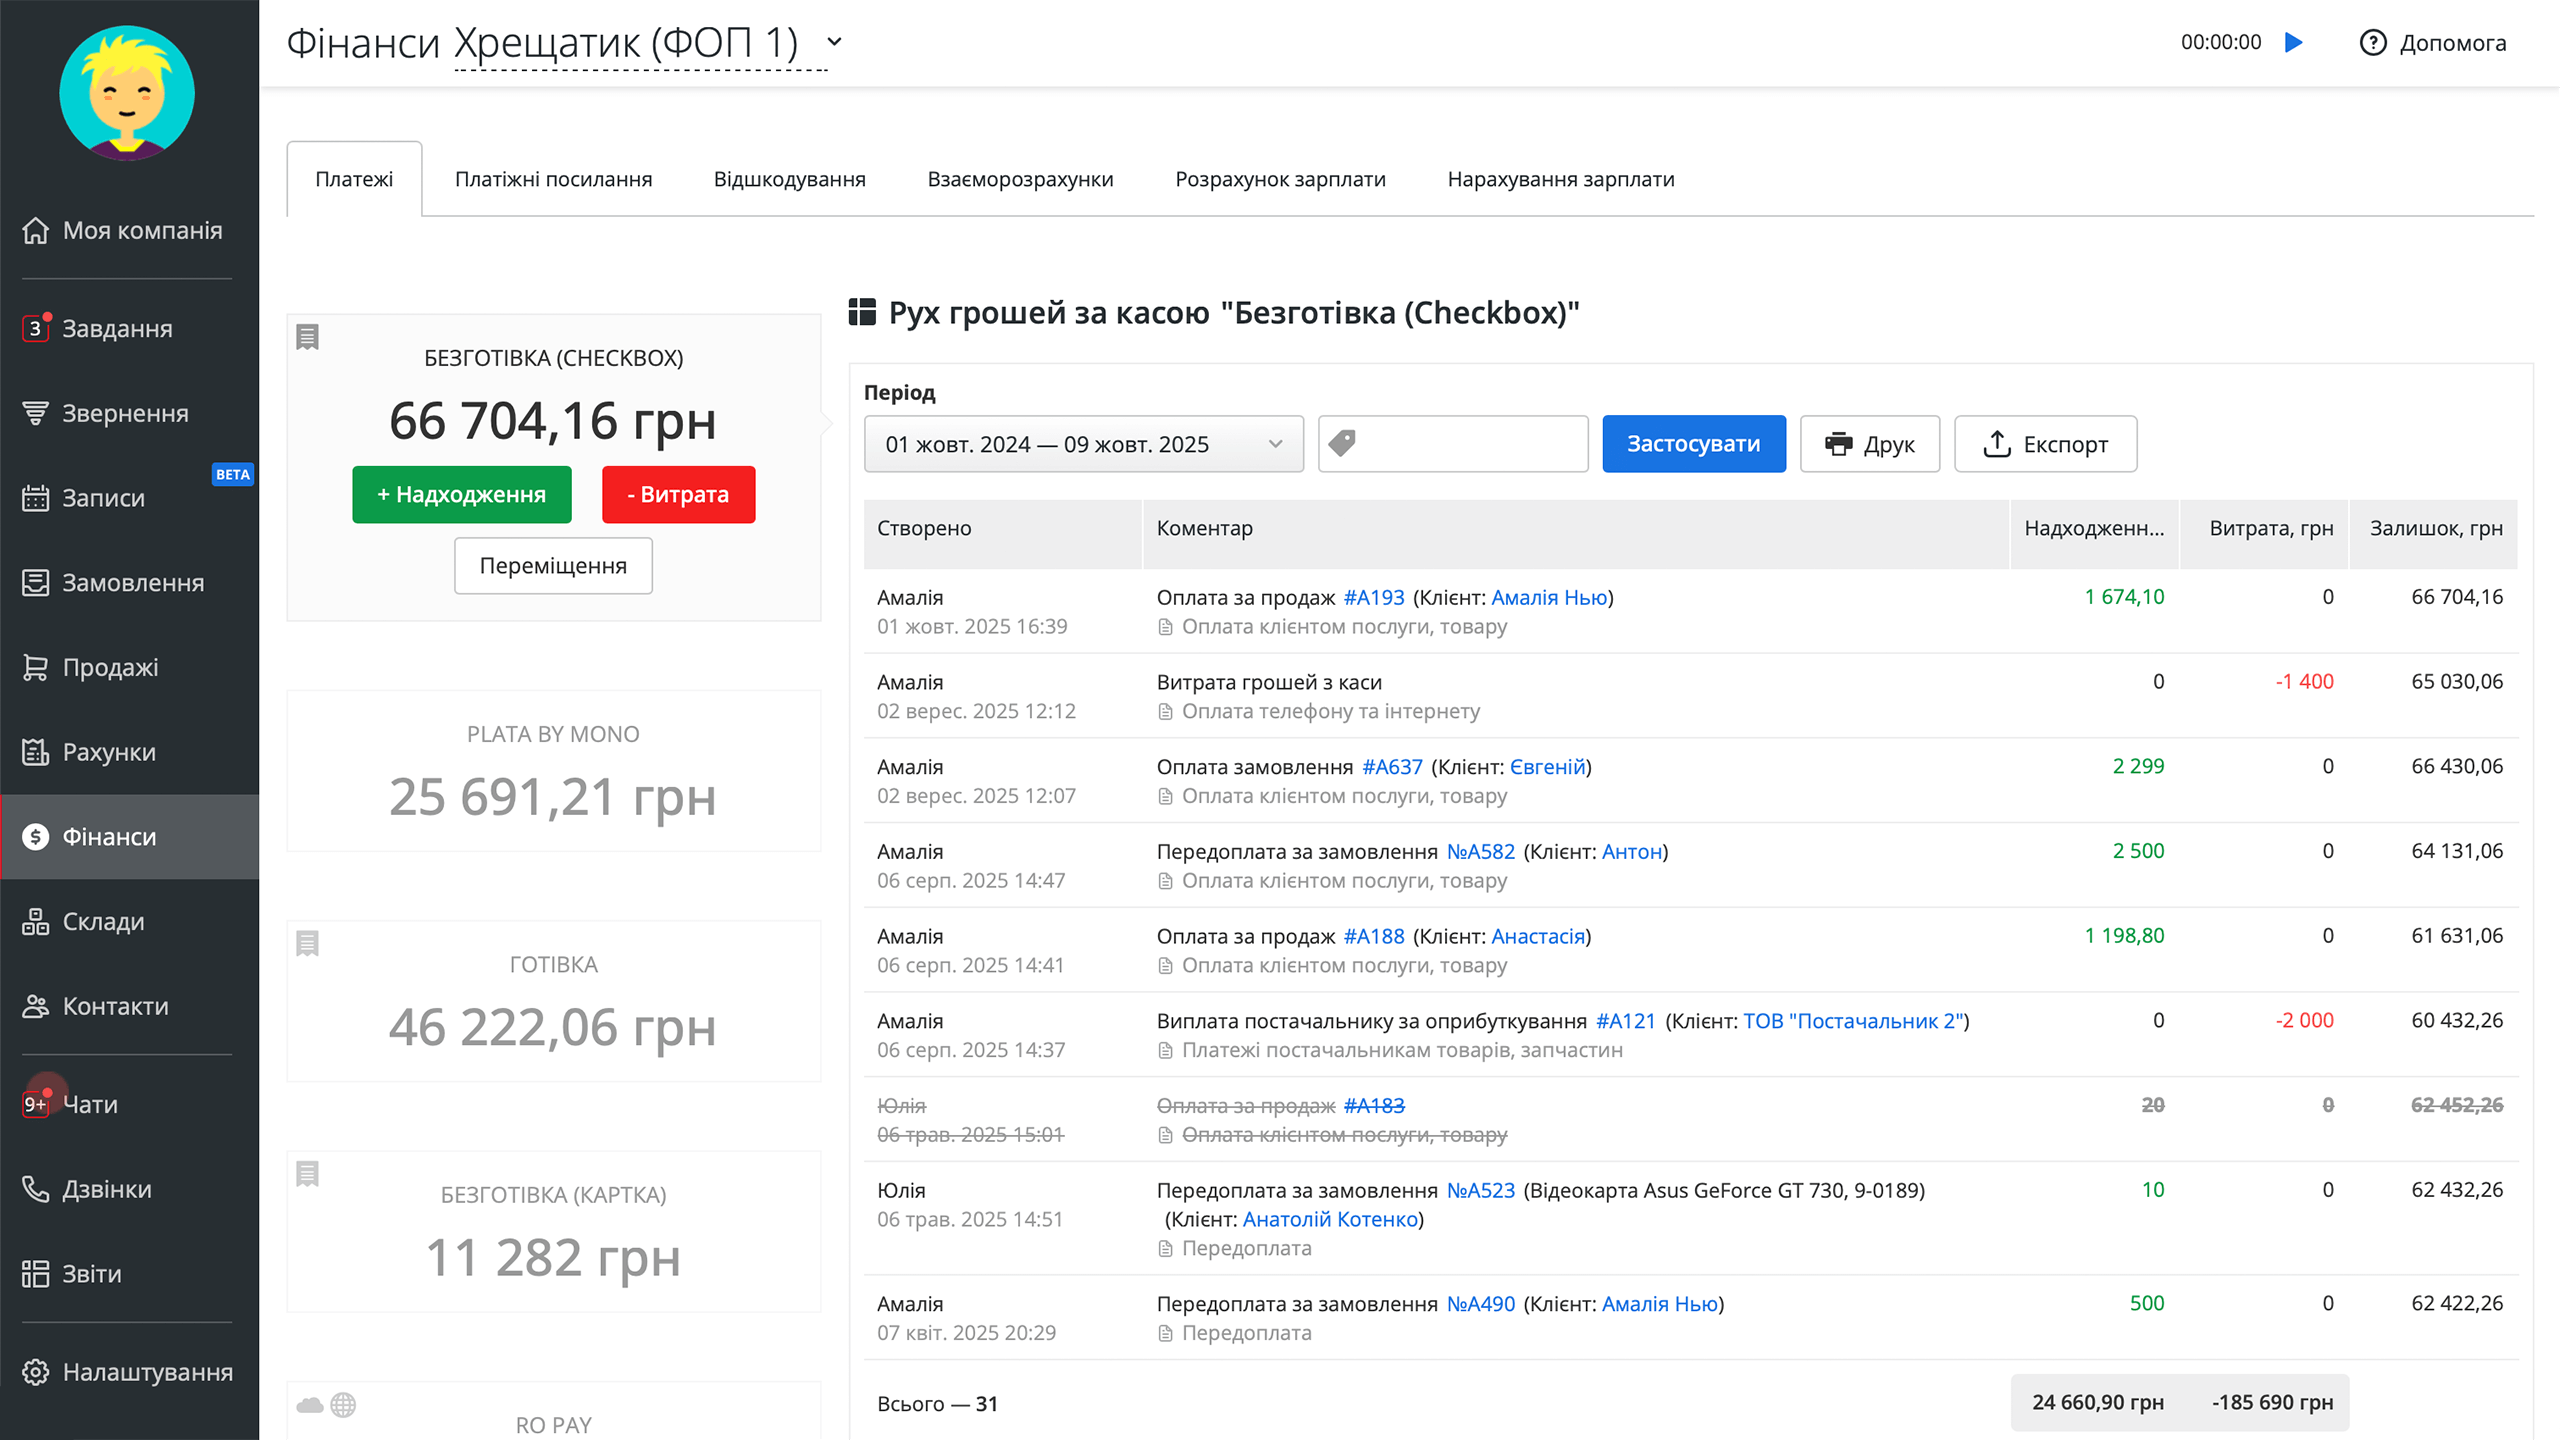This screenshot has width=2560, height=1440.
Task: Click the Експорт button
Action: coord(2045,444)
